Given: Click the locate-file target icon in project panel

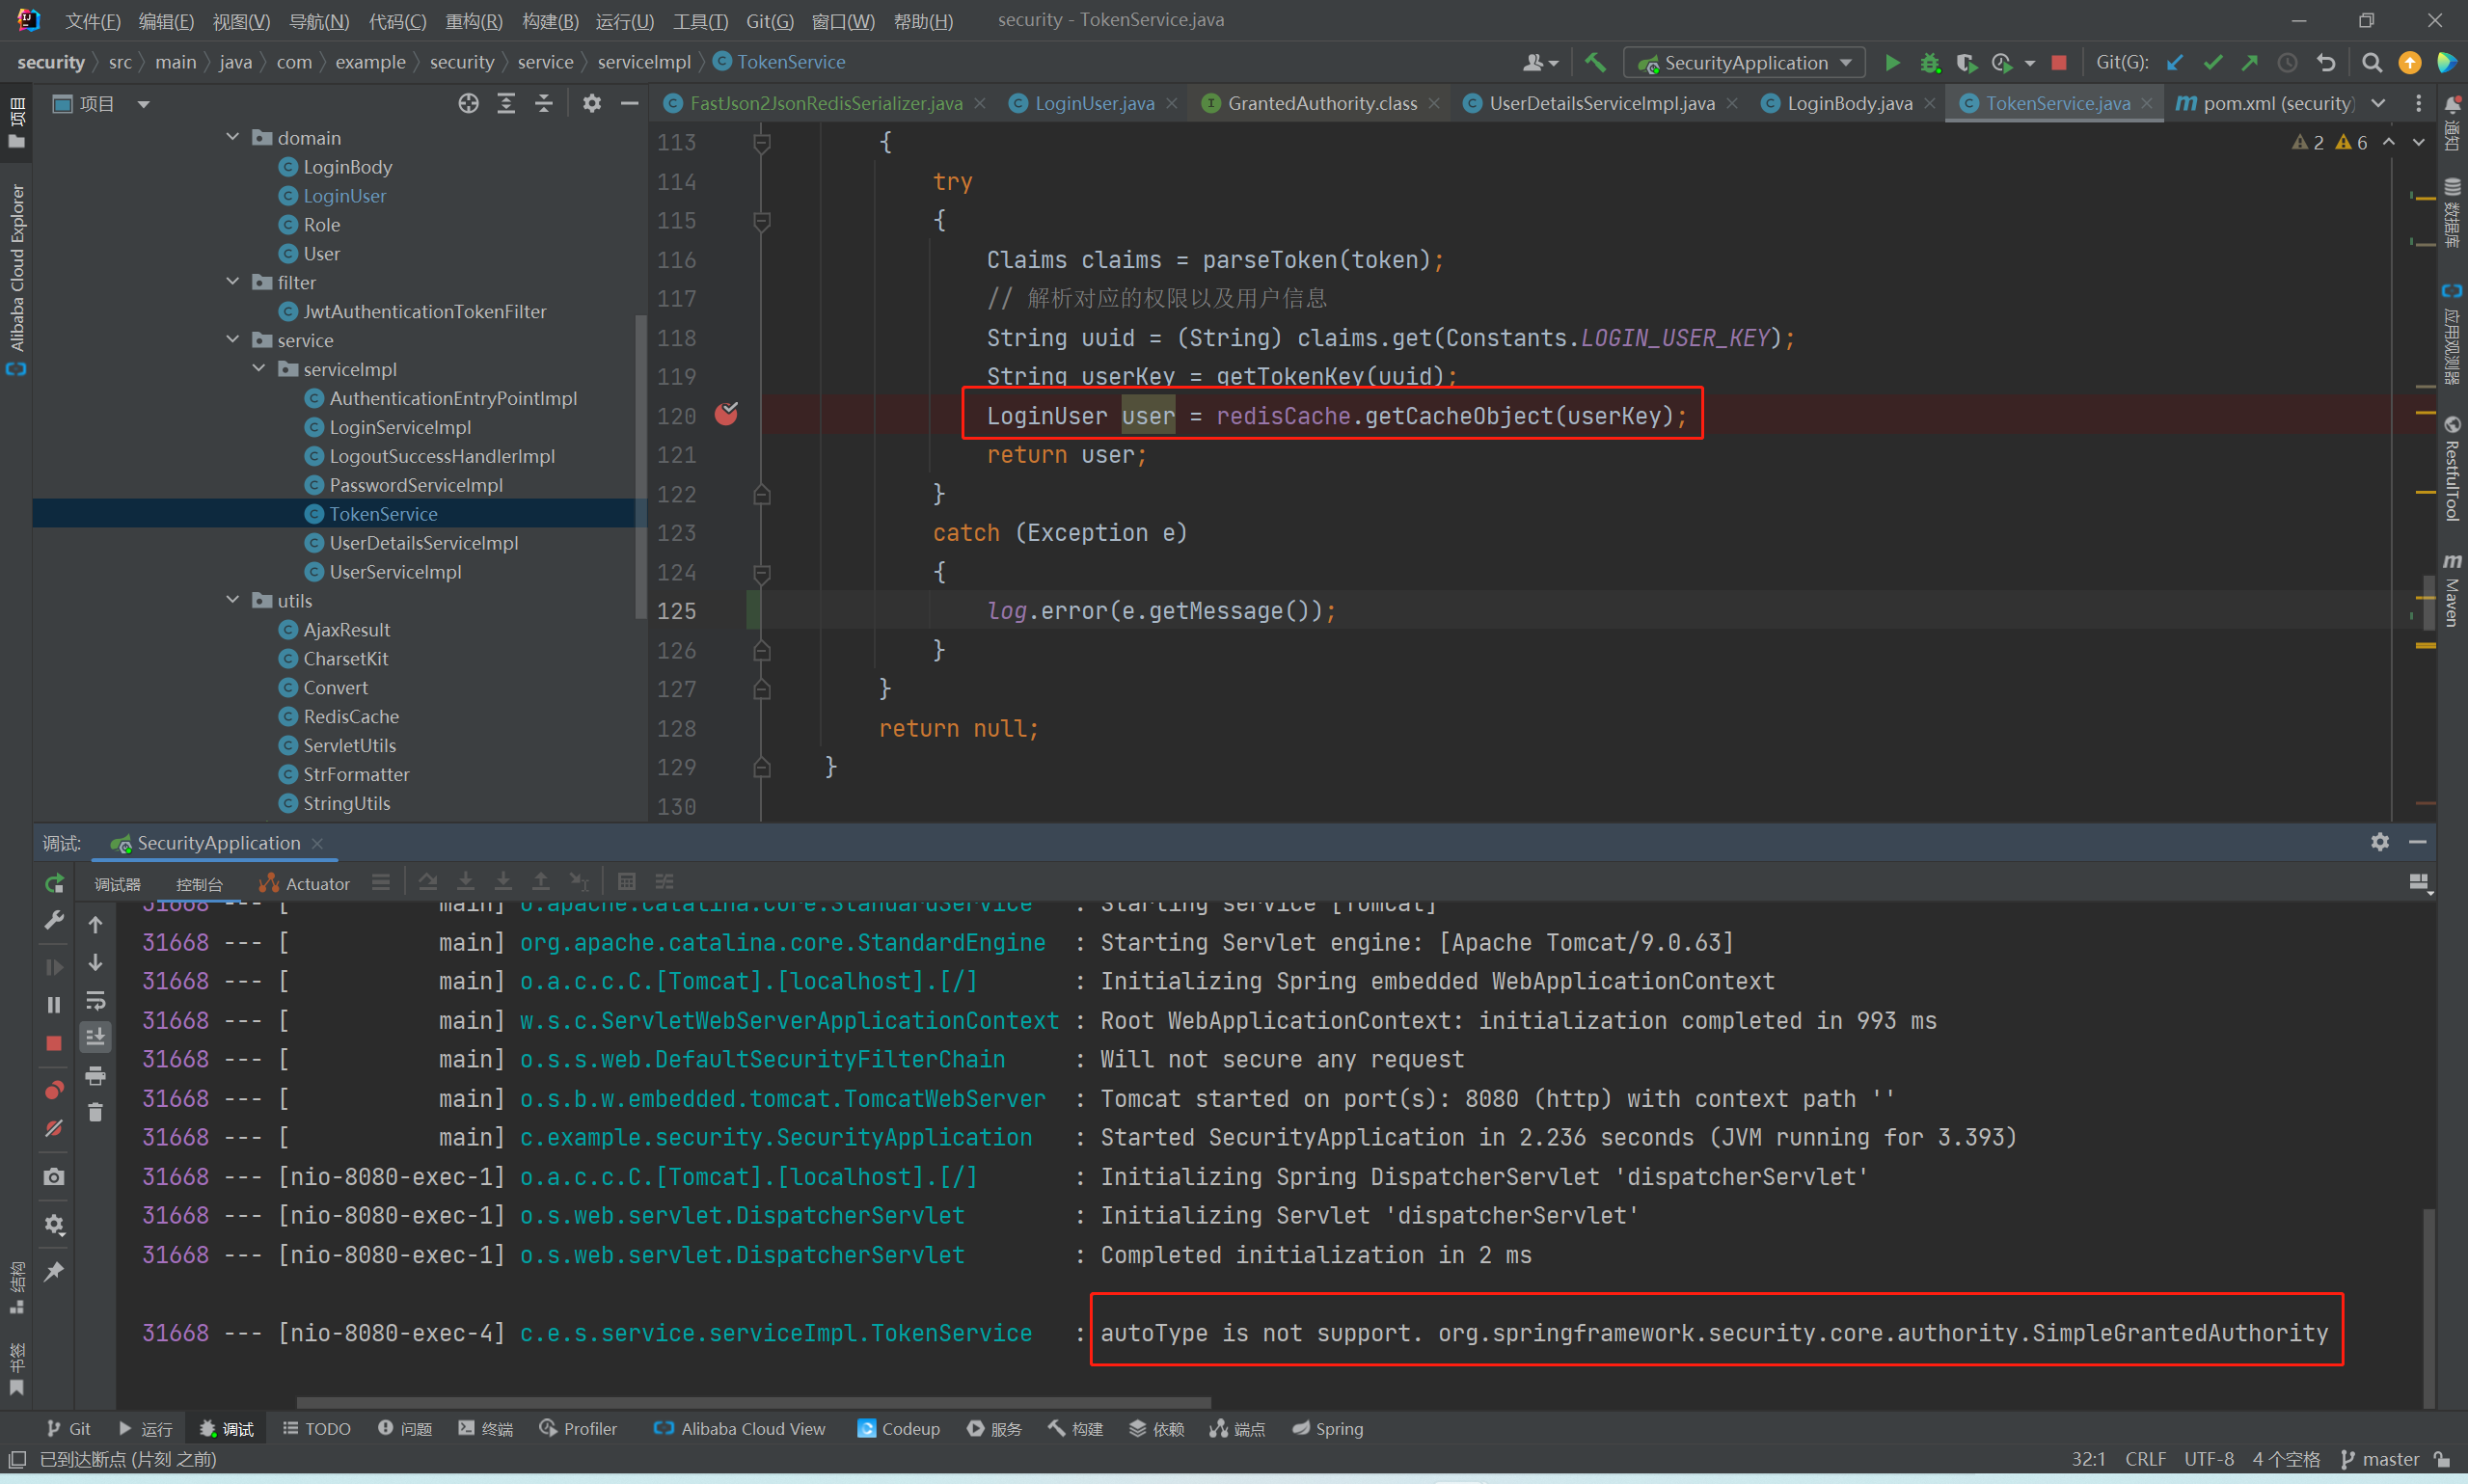Looking at the screenshot, I should pos(468,104).
